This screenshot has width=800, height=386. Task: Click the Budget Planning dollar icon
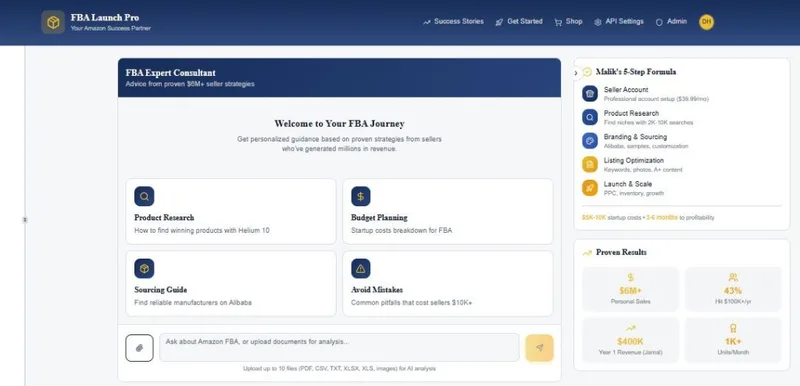361,196
